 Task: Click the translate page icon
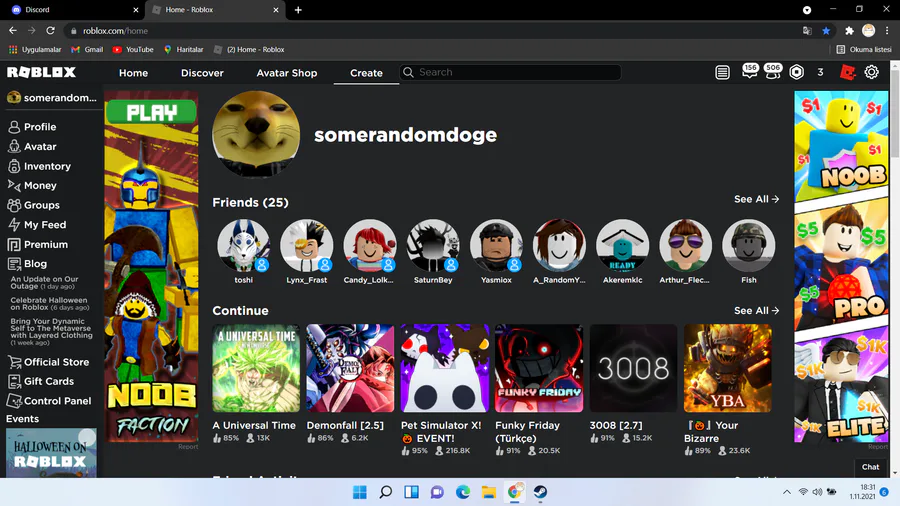pos(807,31)
